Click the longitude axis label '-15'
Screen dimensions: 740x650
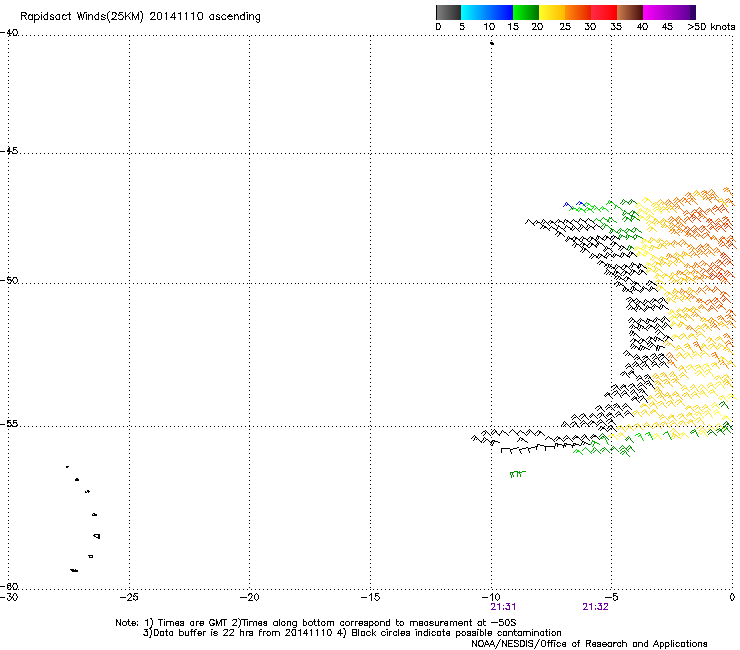[x=370, y=598]
